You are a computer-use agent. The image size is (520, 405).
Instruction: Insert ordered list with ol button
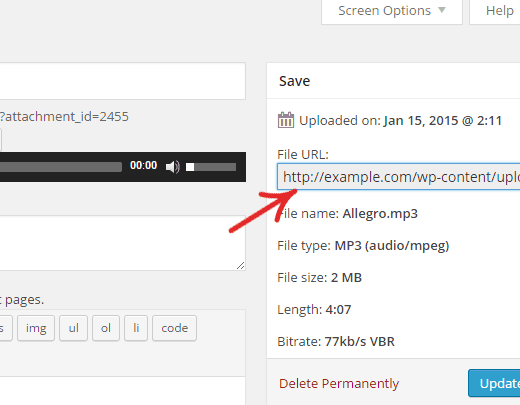106,328
